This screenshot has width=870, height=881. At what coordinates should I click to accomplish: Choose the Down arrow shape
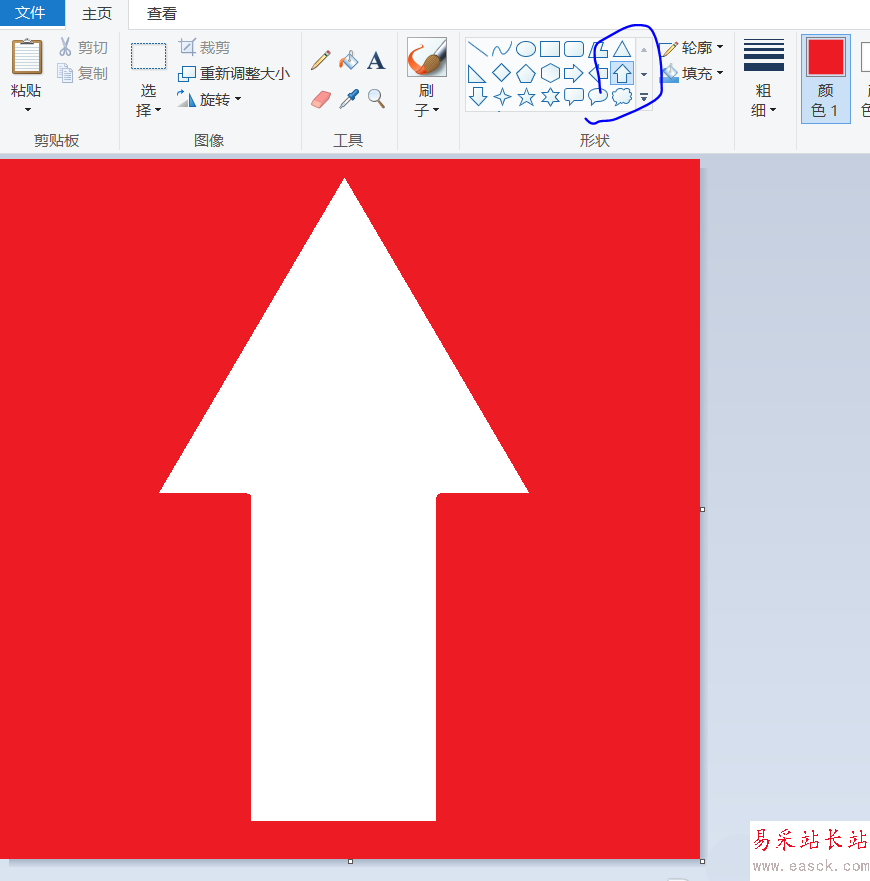(x=478, y=97)
